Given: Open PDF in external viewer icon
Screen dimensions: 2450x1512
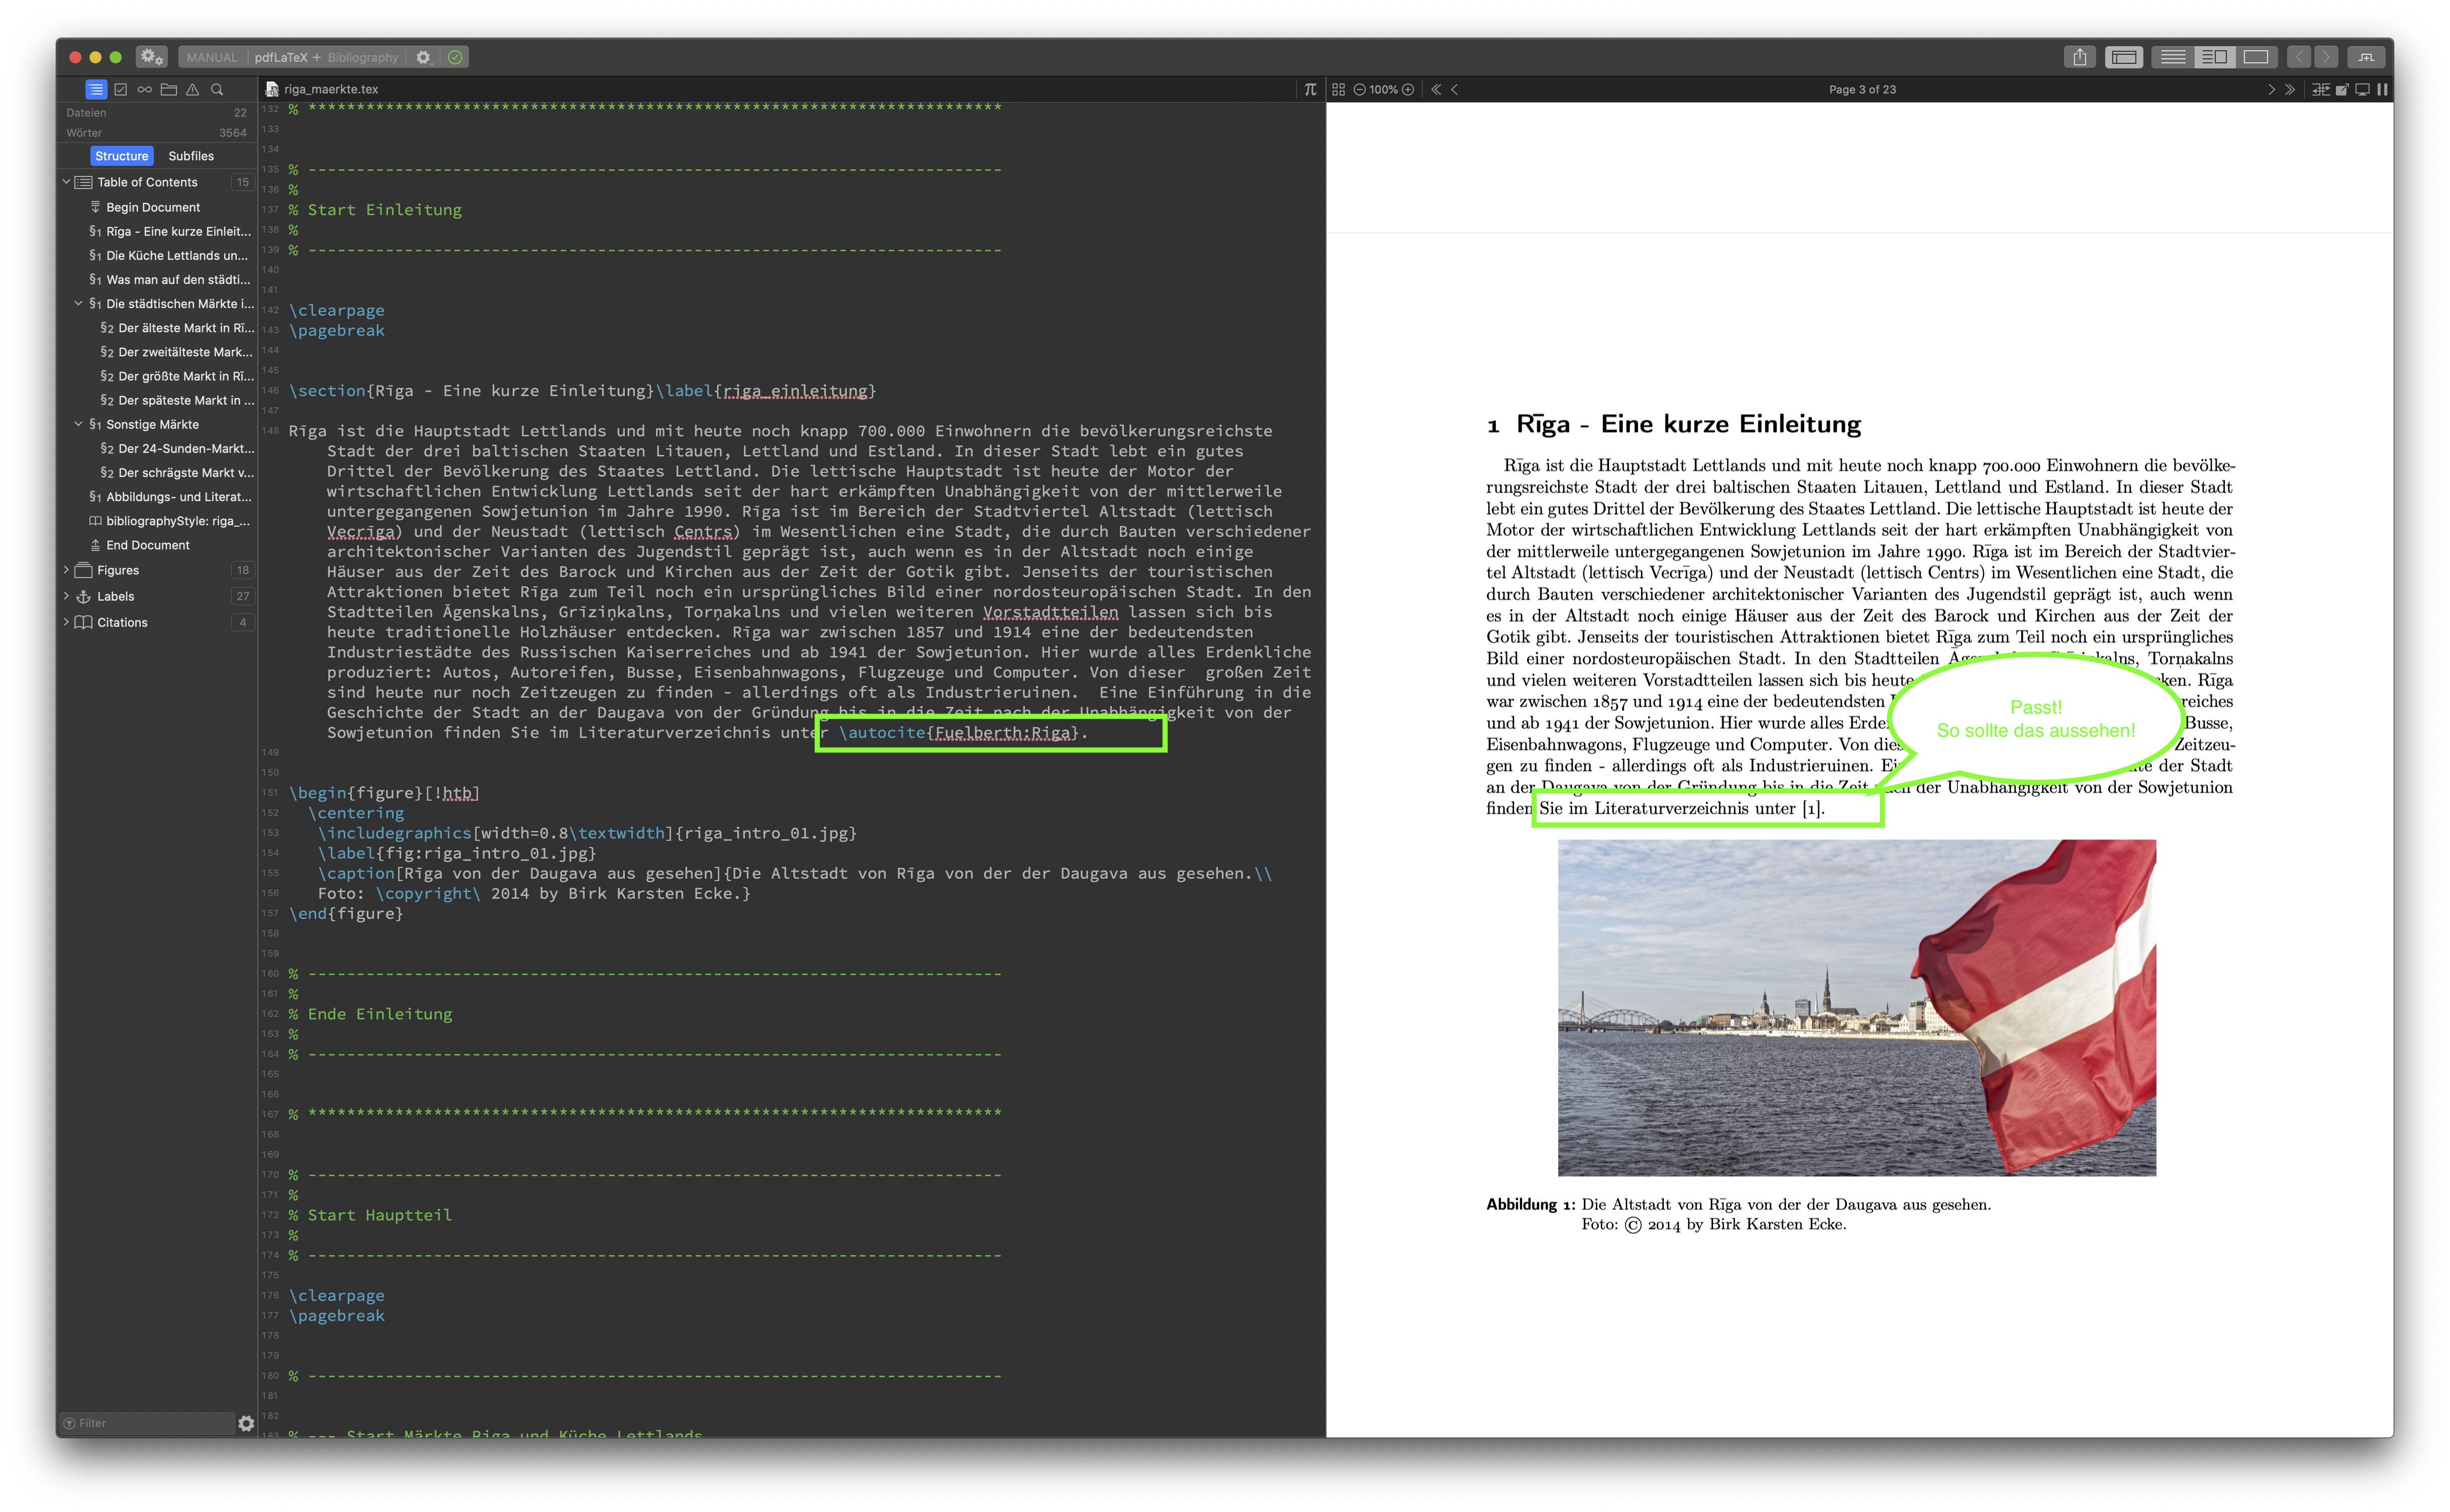Looking at the screenshot, I should (x=2342, y=89).
